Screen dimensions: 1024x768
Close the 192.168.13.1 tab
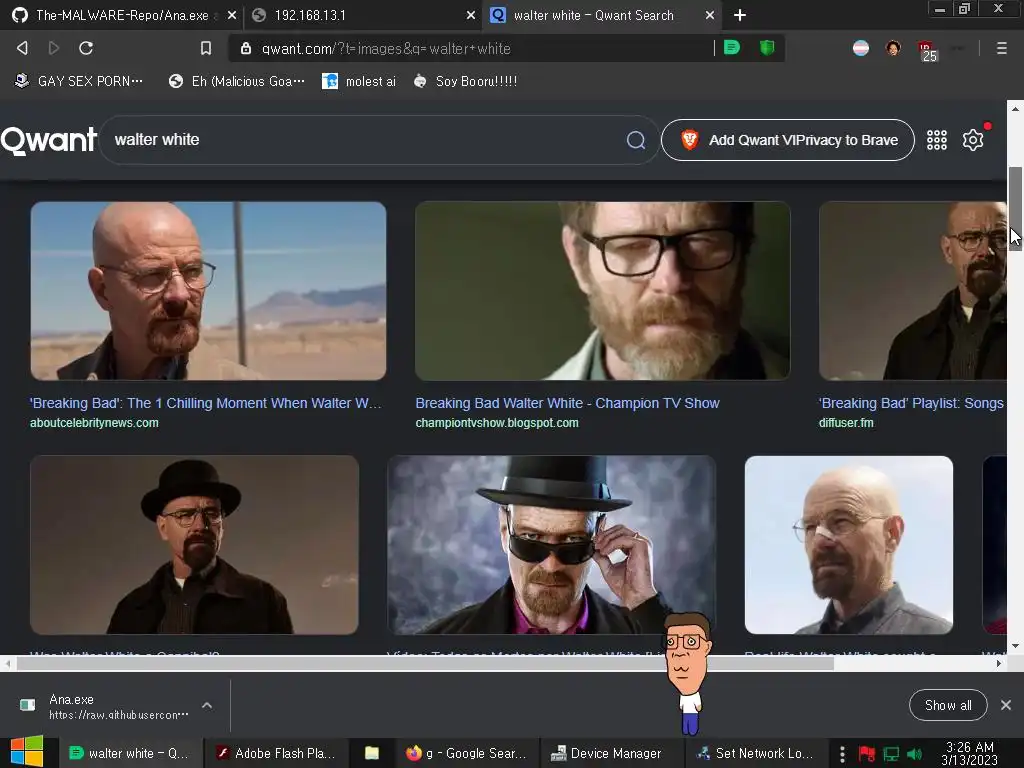(x=471, y=15)
